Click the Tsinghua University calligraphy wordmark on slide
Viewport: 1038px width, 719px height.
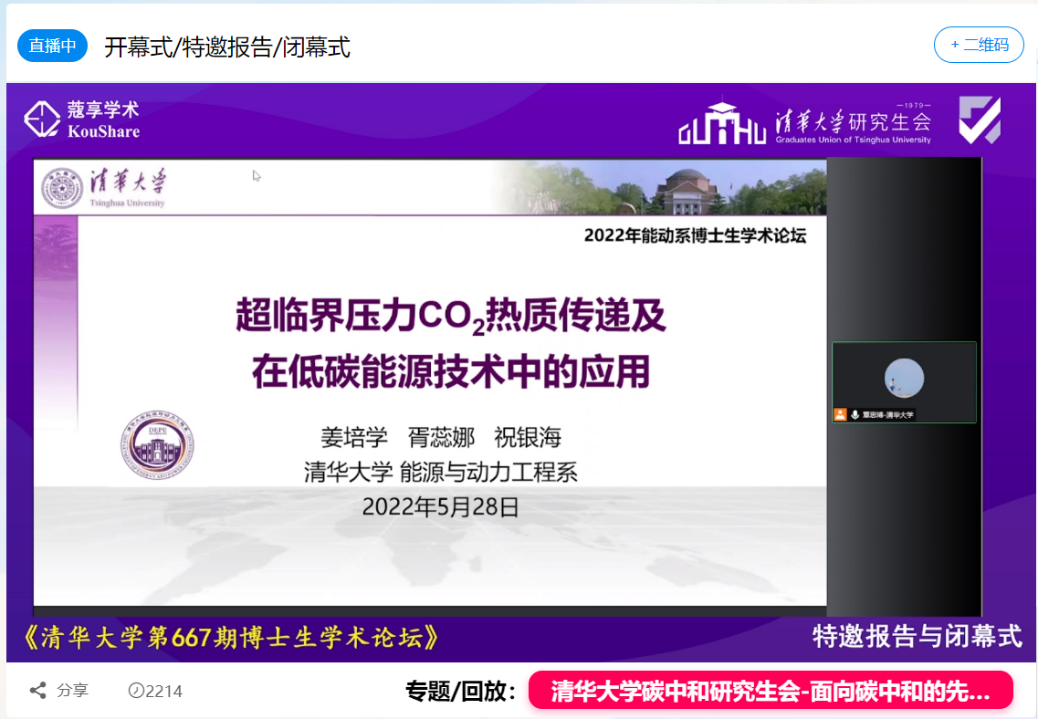pyautogui.click(x=128, y=187)
